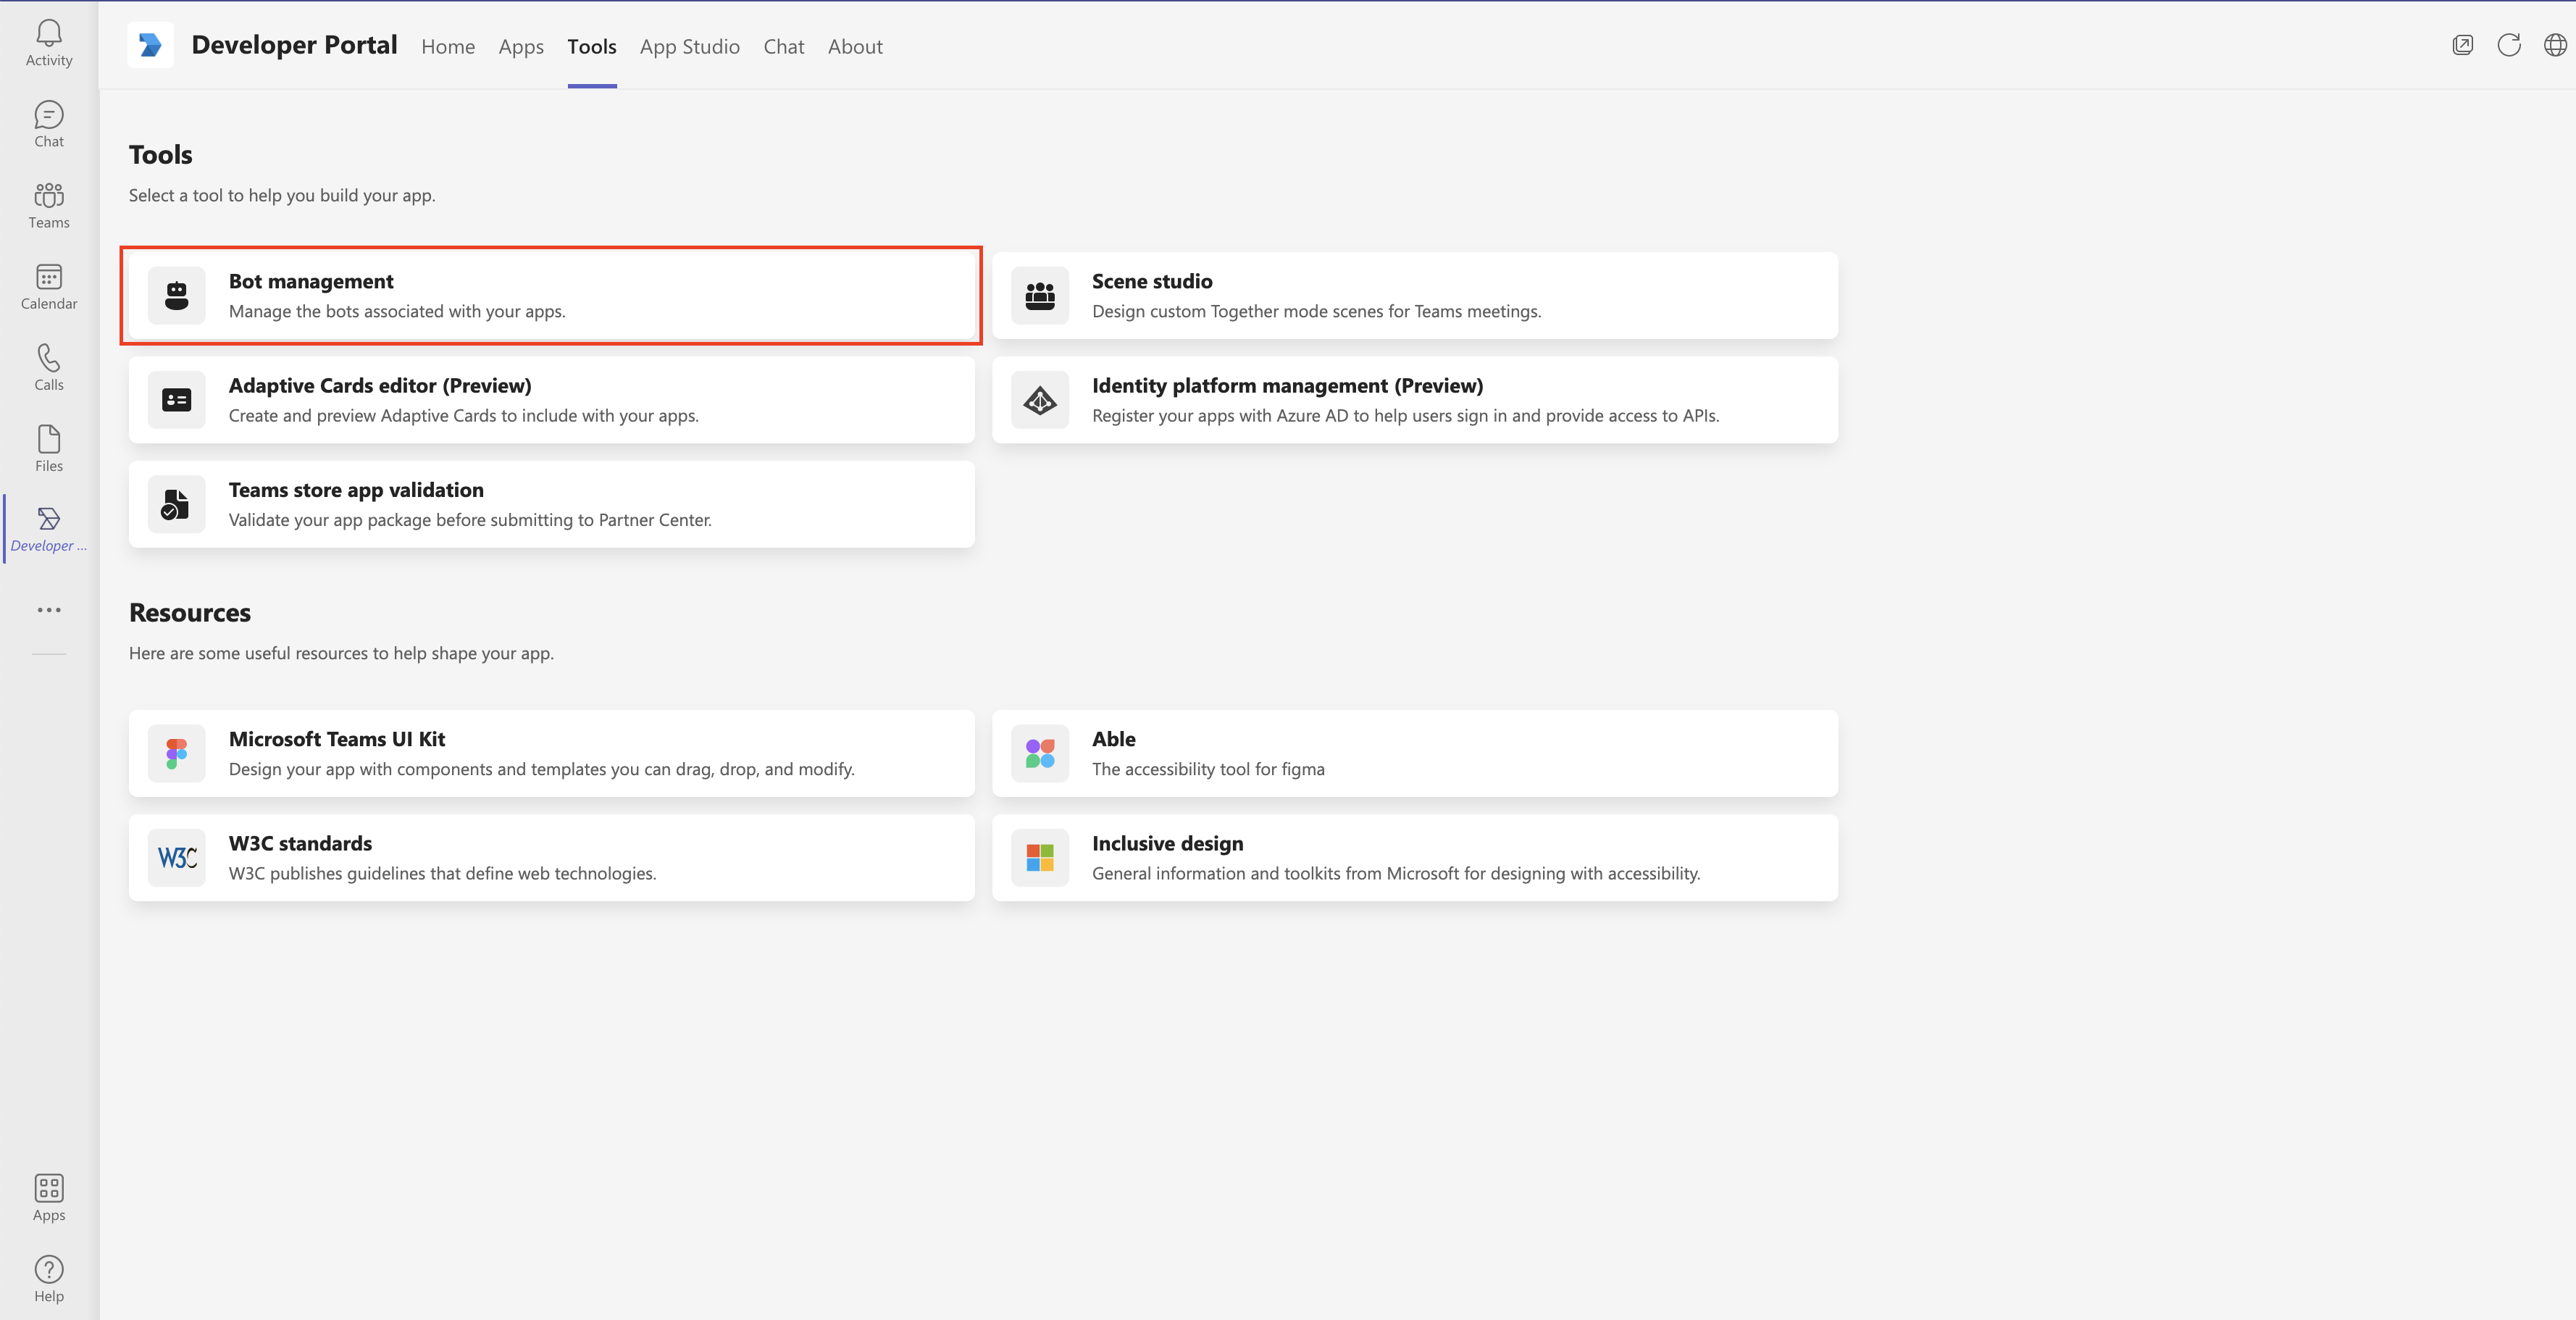
Task: Open the Microsoft Teams UI Kit resource
Action: pos(550,753)
